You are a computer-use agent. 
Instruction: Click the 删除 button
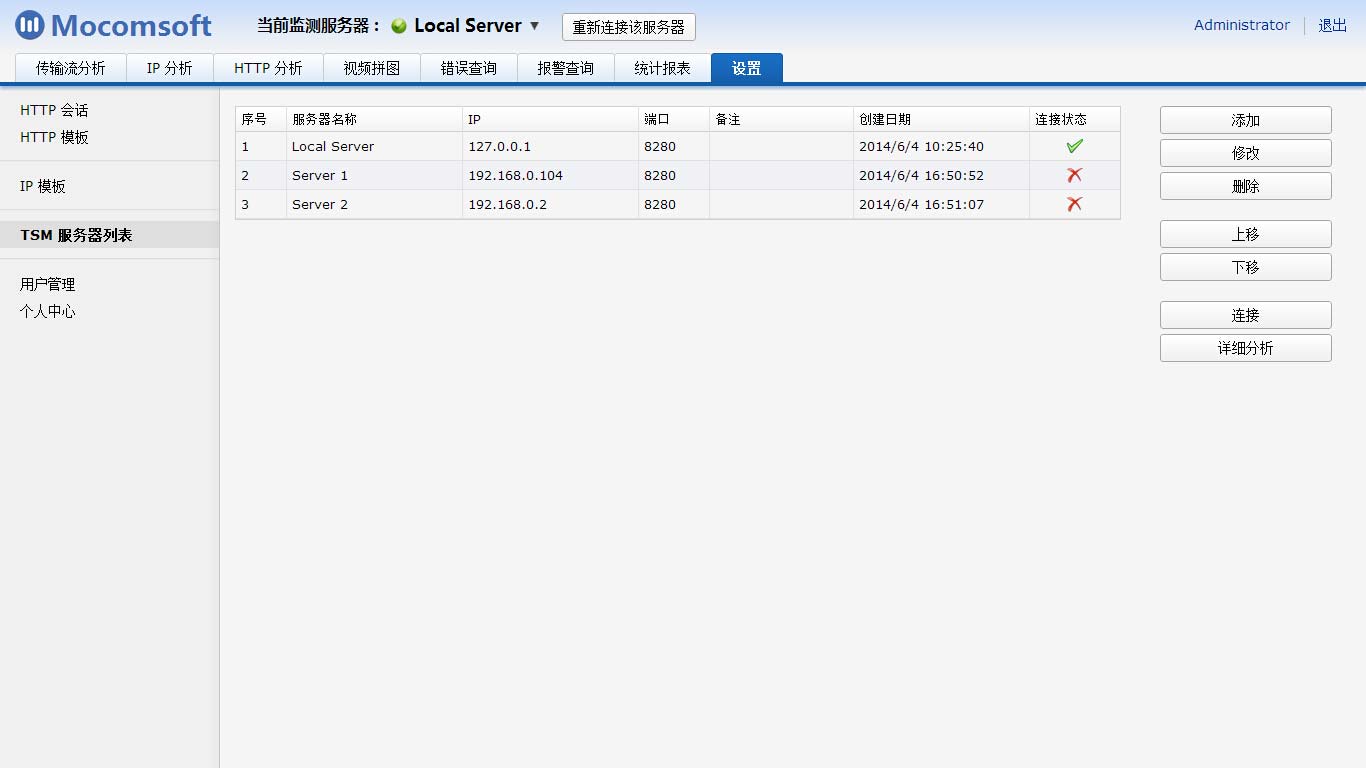(x=1245, y=185)
